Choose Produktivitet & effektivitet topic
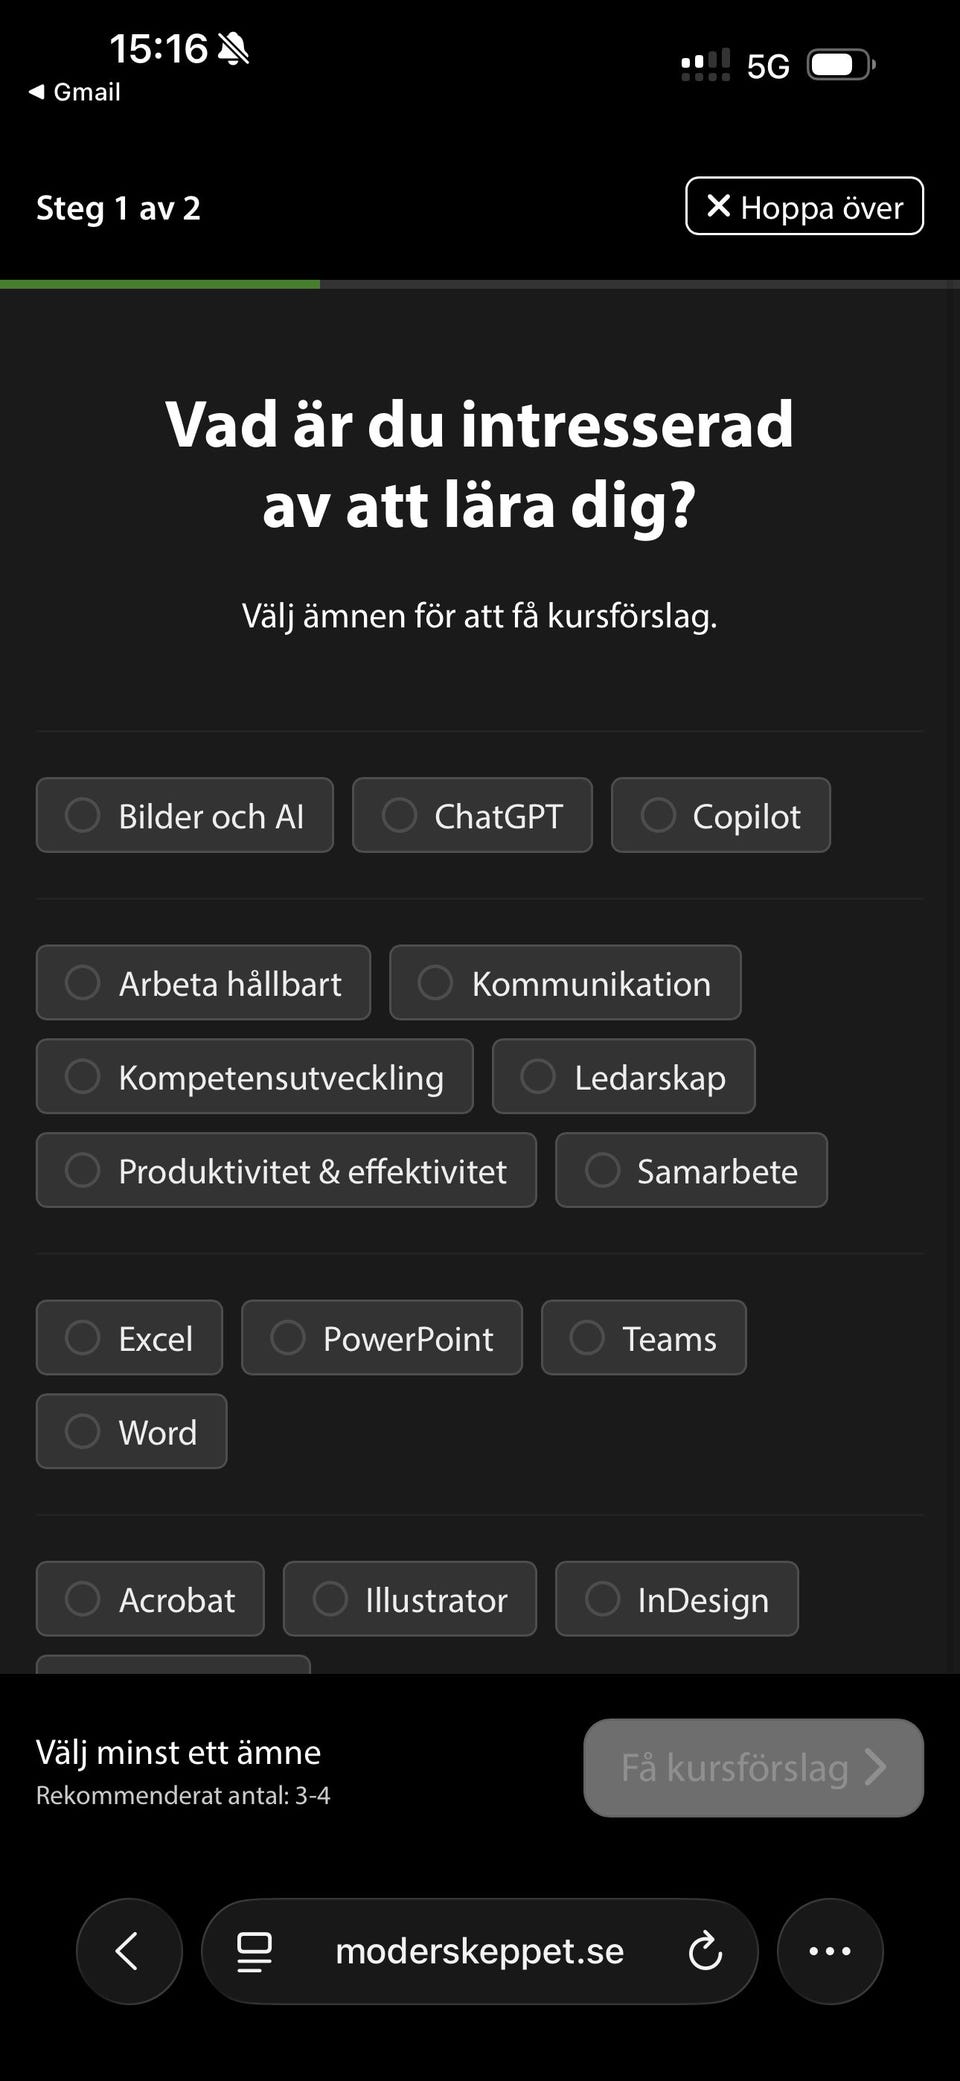Screen dimensions: 960x2081 [x=286, y=1170]
